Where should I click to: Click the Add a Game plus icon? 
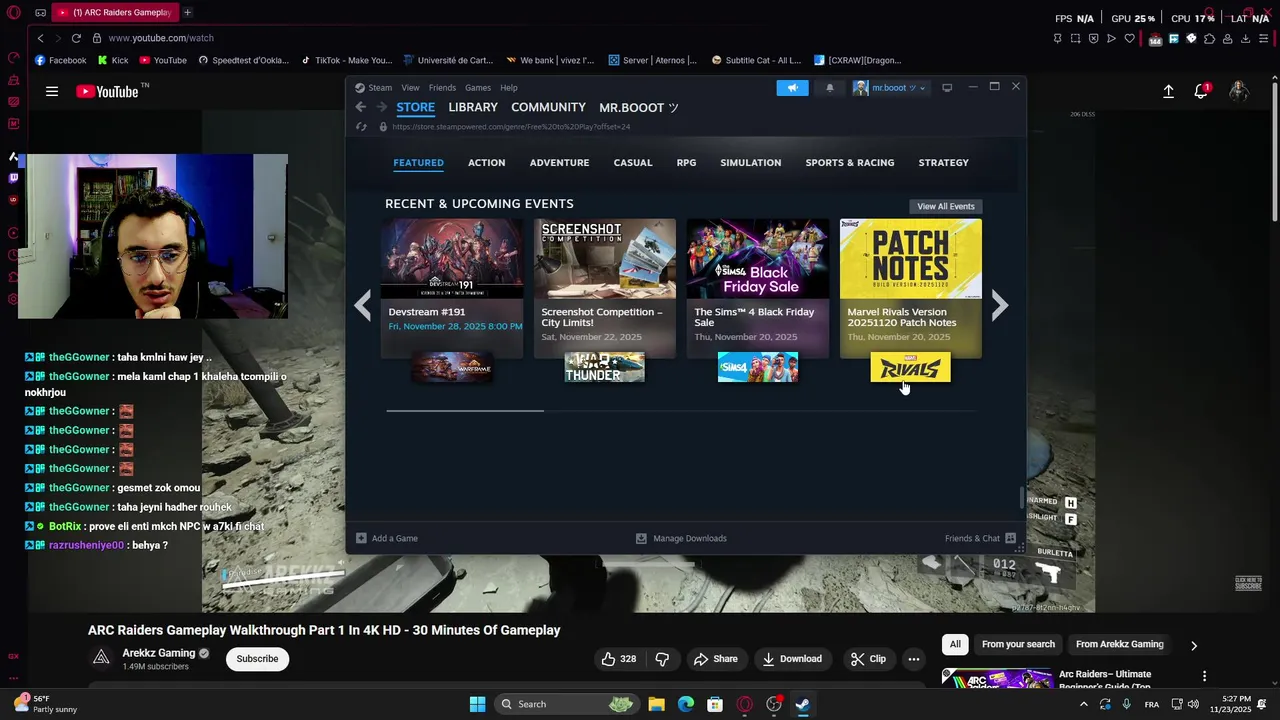361,538
